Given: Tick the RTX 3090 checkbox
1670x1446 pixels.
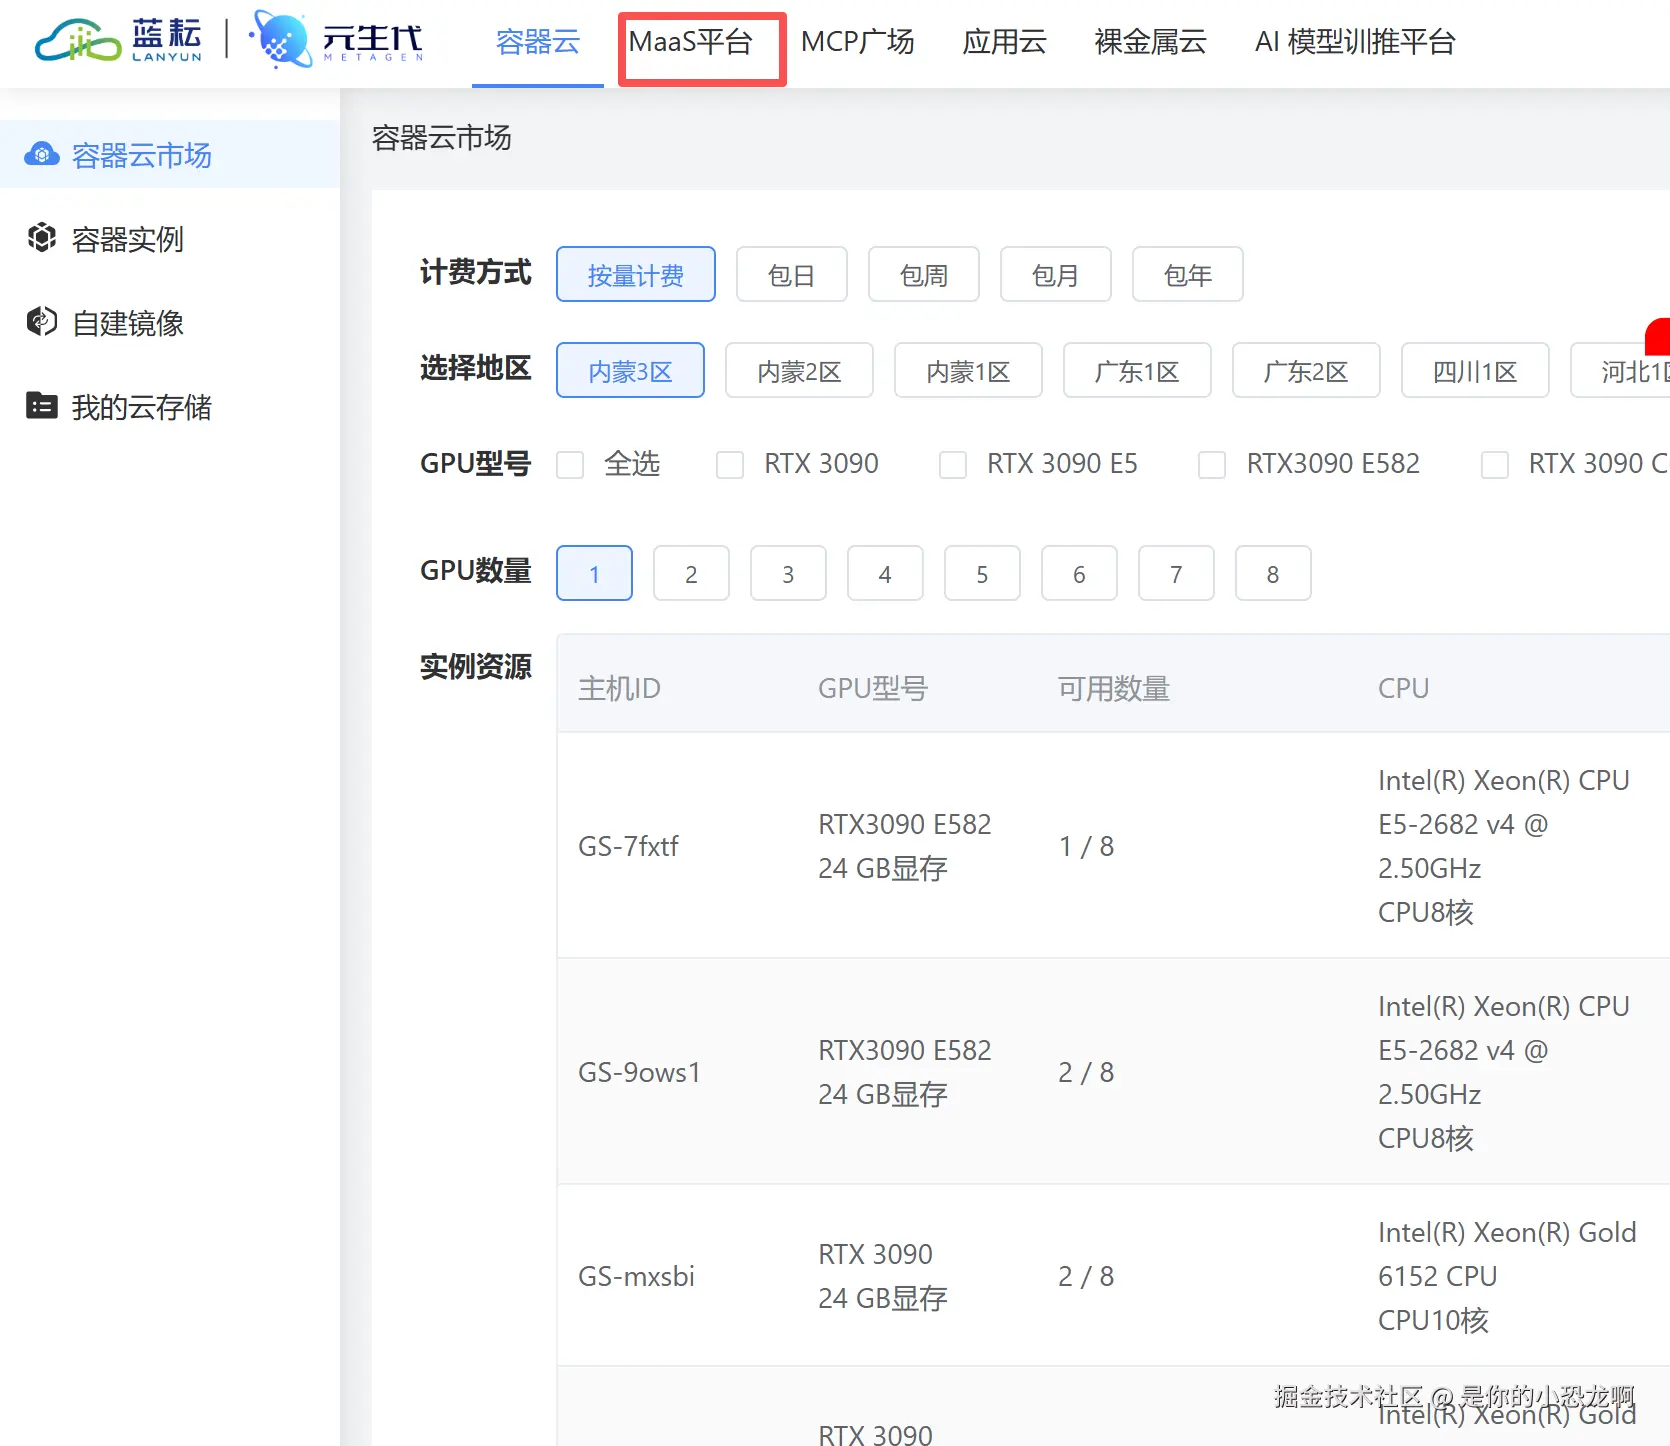Looking at the screenshot, I should [x=730, y=464].
